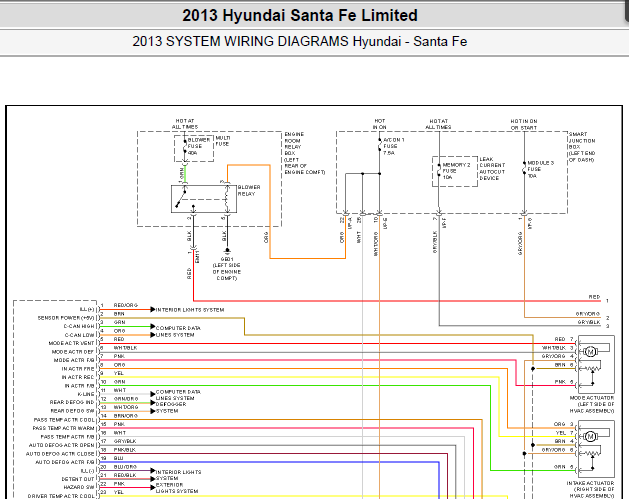Click the "BLU/ORG" wire label at pin 20

click(125, 467)
